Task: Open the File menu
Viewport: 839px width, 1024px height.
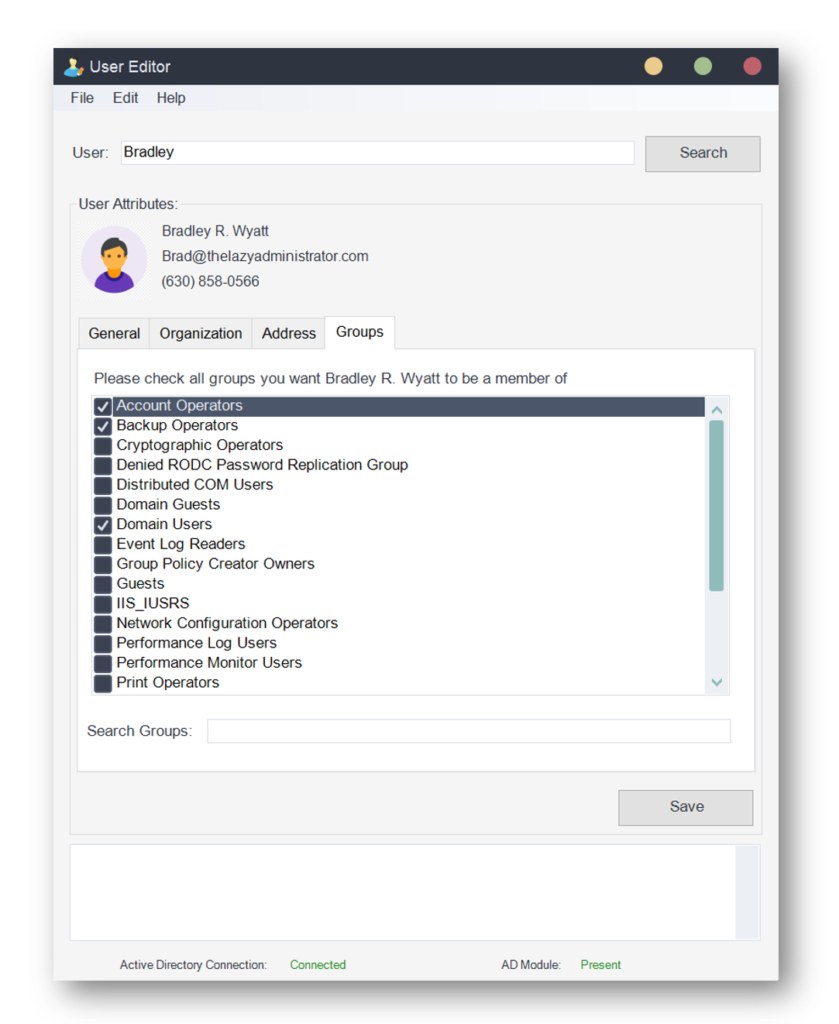Action: point(82,98)
